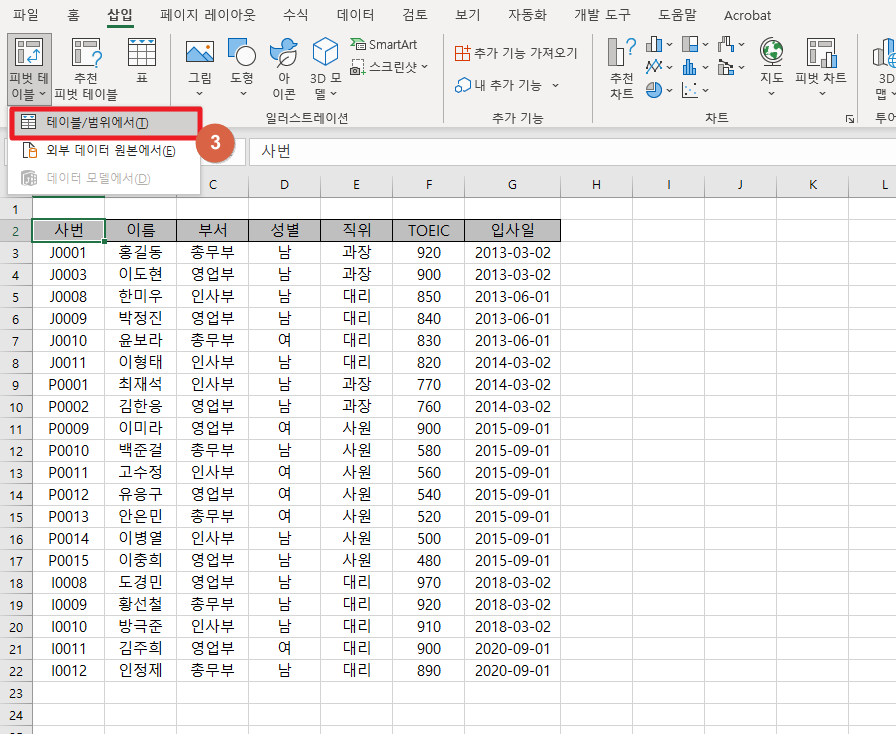Insert a pie or doughnut chart

(x=654, y=90)
